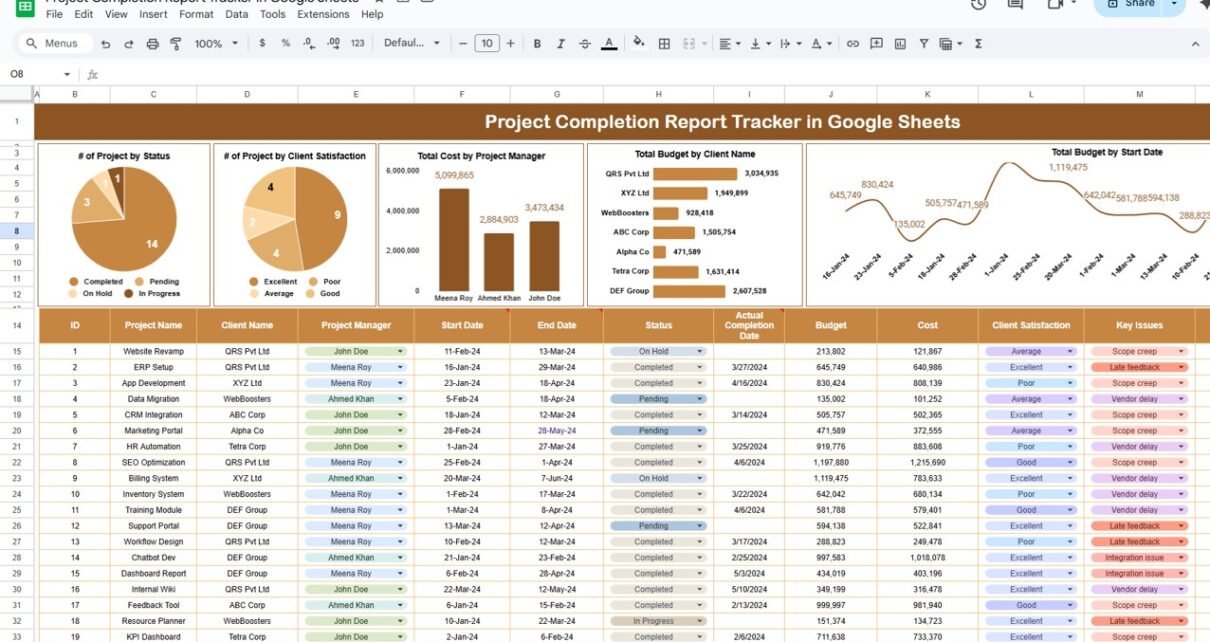This screenshot has height=642, width=1210.
Task: Open the text color picker
Action: point(609,44)
